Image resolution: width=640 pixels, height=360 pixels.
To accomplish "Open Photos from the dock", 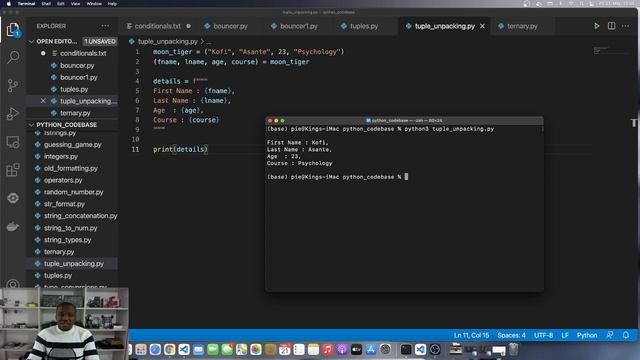I will tap(256, 349).
